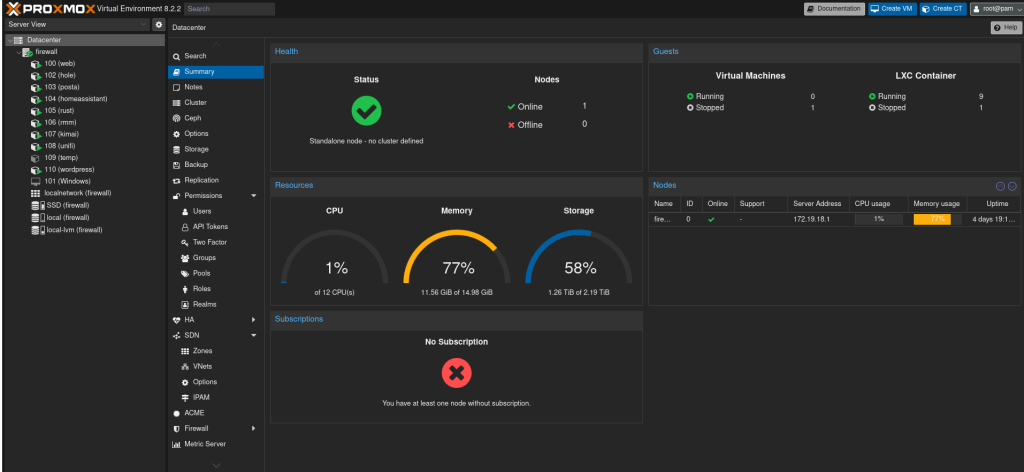This screenshot has width=1024, height=472.
Task: Open the Backup menu item
Action: coord(216,165)
